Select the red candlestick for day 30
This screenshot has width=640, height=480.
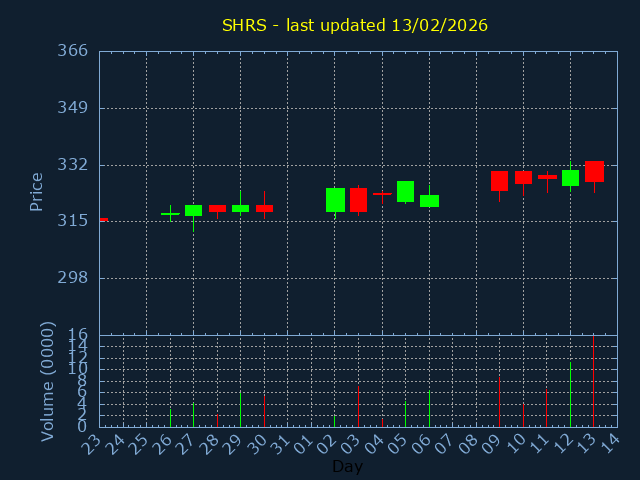pyautogui.click(x=264, y=208)
